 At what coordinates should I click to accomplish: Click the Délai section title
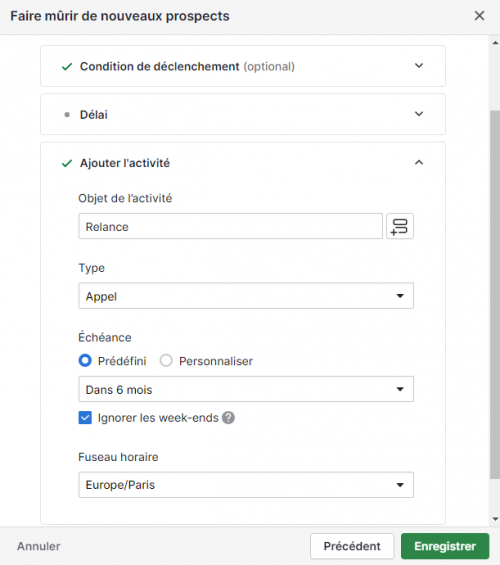94,115
